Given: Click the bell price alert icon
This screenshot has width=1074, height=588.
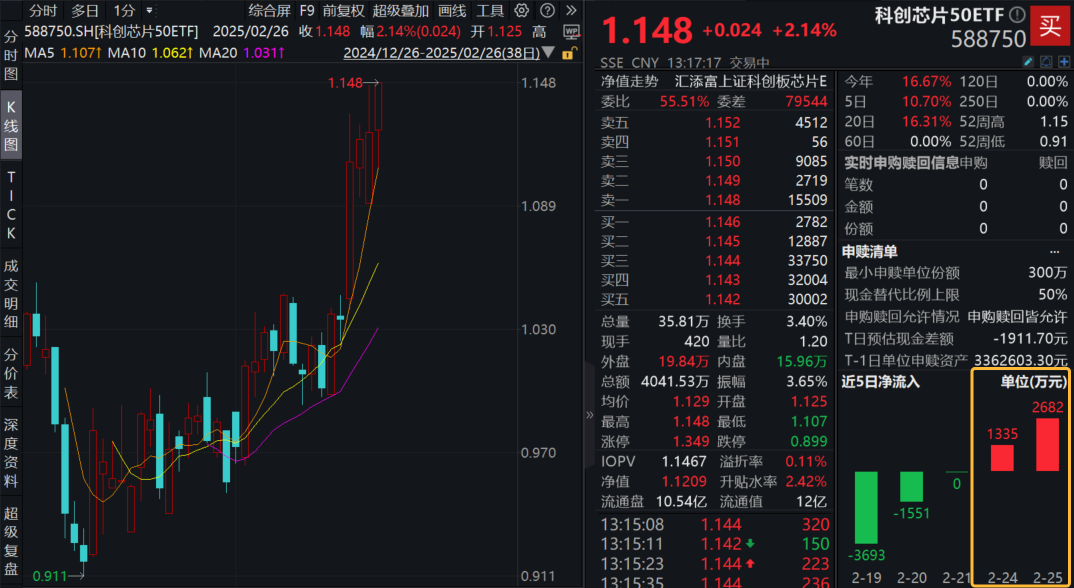Looking at the screenshot, I should (x=1046, y=61).
